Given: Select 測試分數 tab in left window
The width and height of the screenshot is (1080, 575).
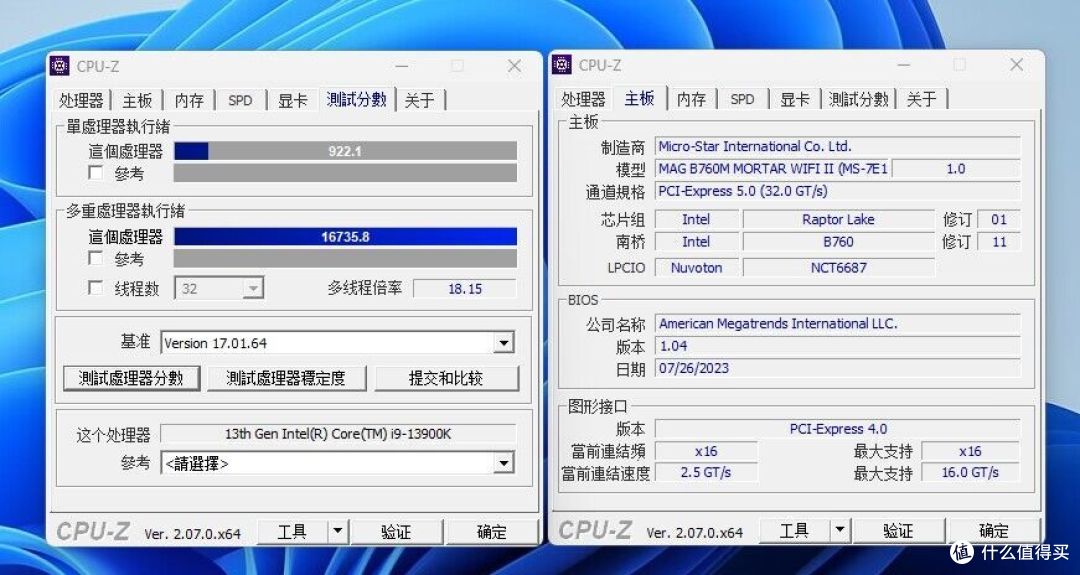Looking at the screenshot, I should pos(357,99).
